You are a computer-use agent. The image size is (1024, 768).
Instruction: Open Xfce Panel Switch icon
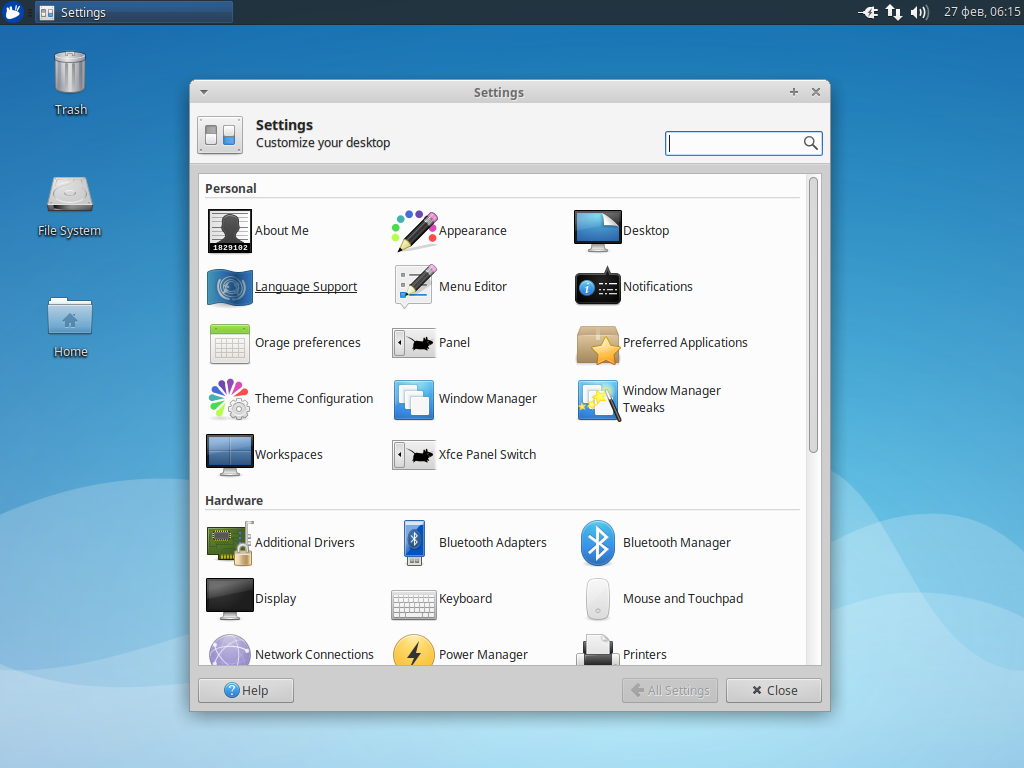pos(414,455)
